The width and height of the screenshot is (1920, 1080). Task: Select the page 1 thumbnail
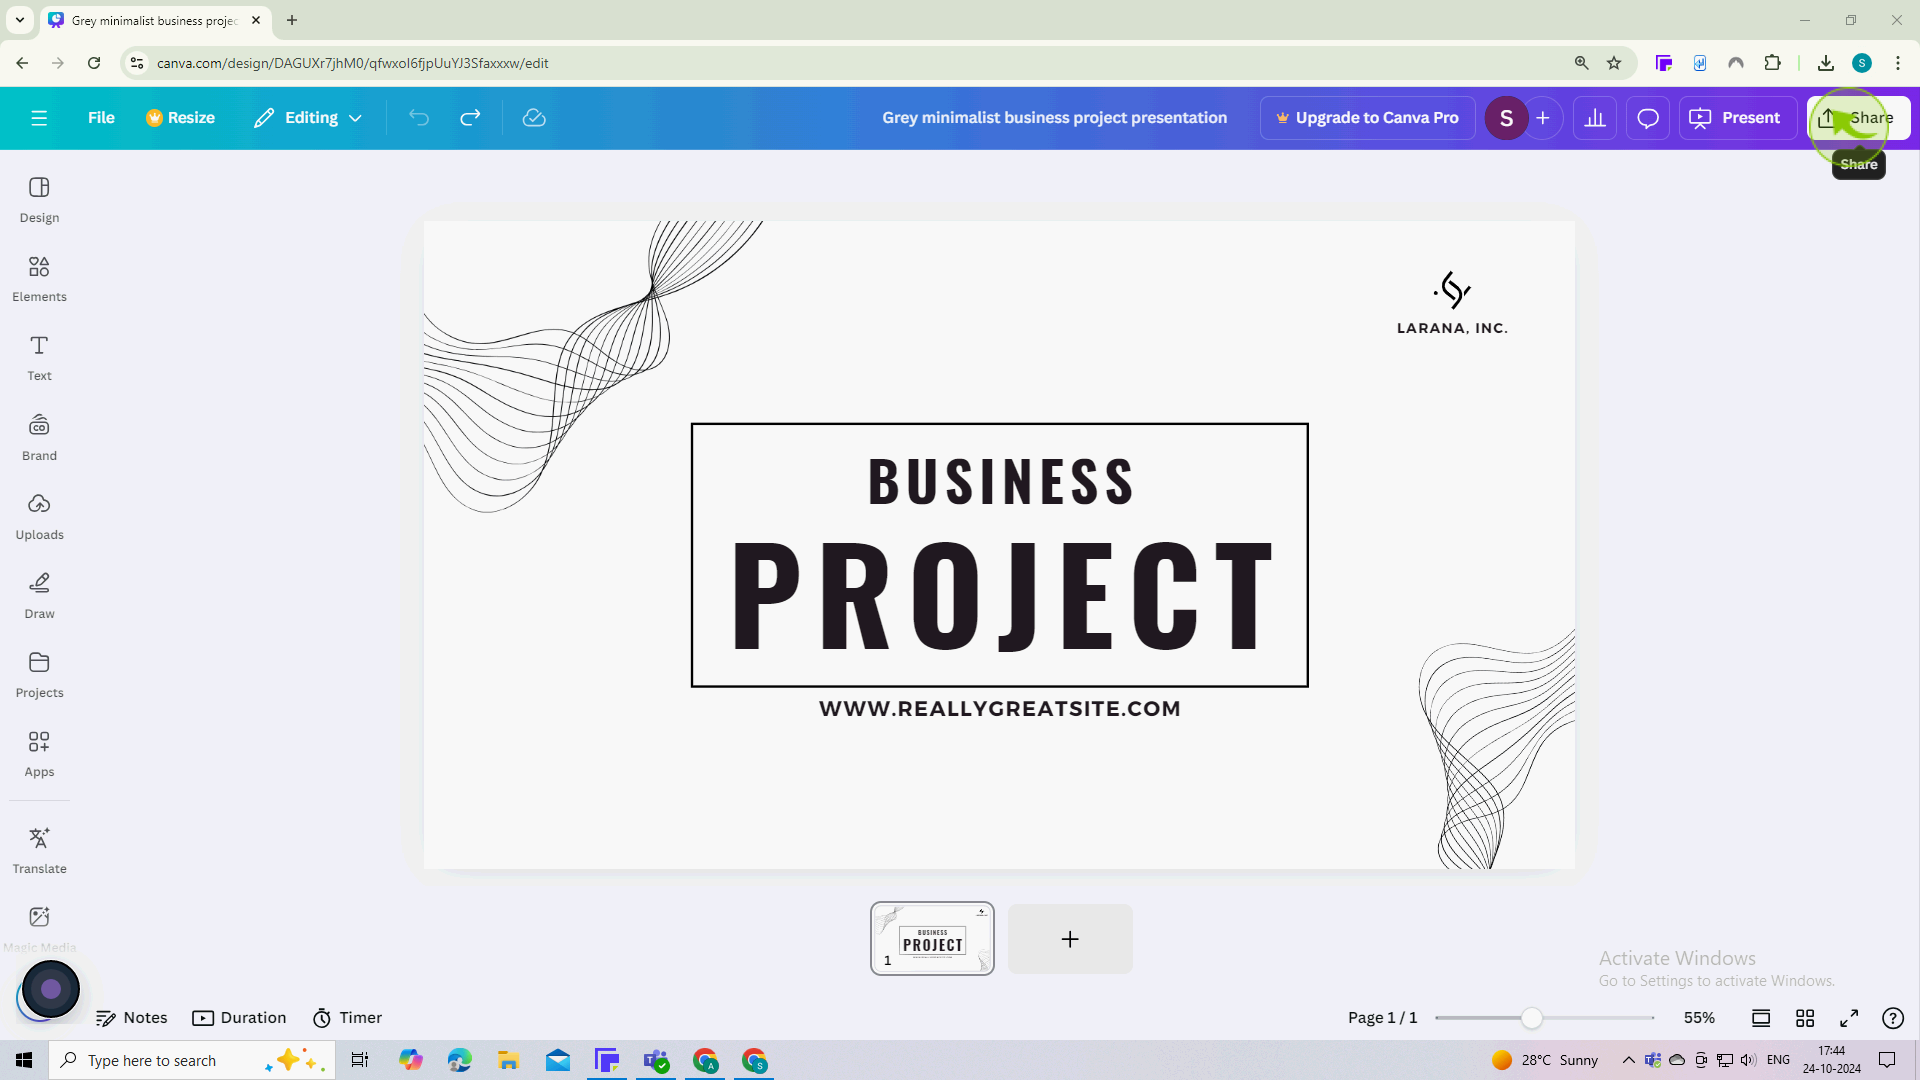[932, 938]
